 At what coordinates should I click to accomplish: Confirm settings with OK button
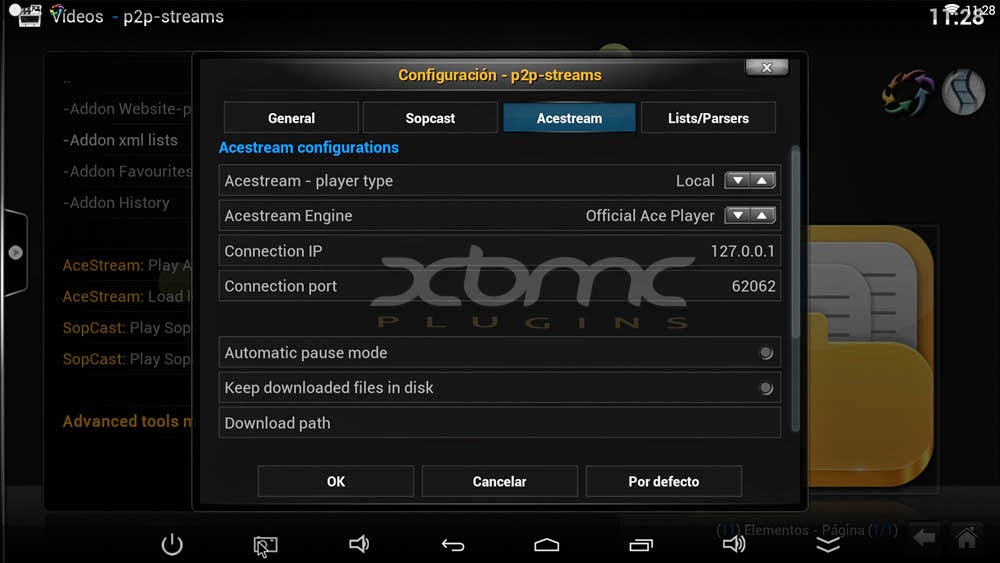point(335,481)
